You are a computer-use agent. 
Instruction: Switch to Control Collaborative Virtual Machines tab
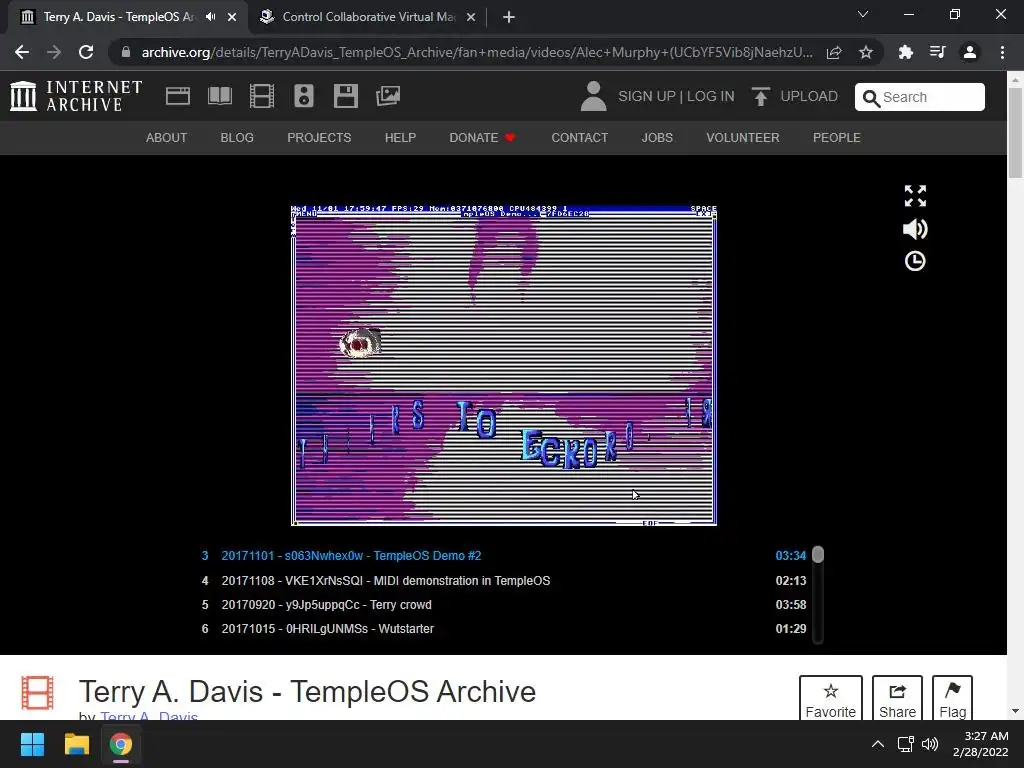pyautogui.click(x=368, y=17)
